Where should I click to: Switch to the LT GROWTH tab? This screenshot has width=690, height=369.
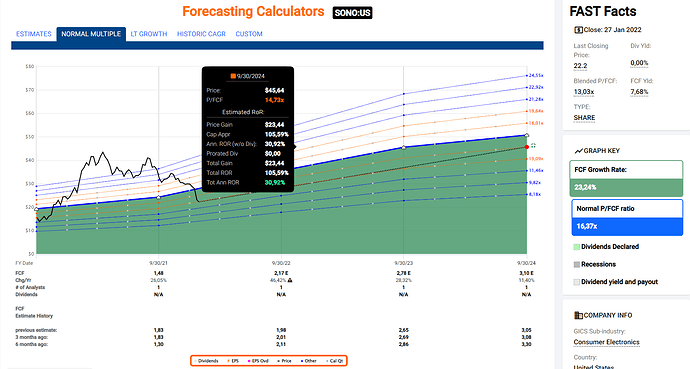click(149, 34)
